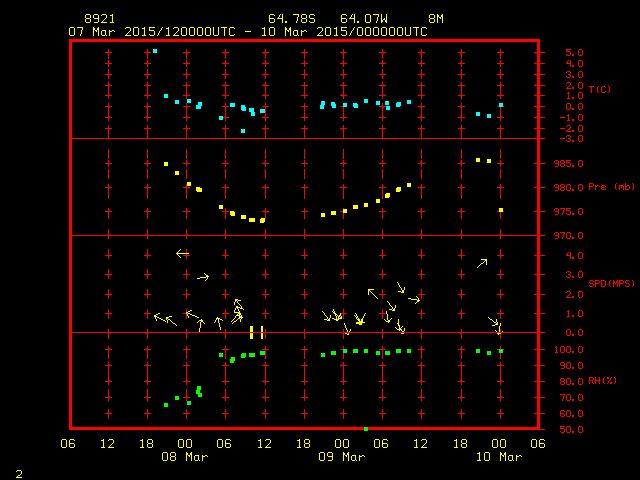The width and height of the screenshot is (640, 480).
Task: Click the highest cyan temperature point near 5.0
Action: pyautogui.click(x=154, y=51)
